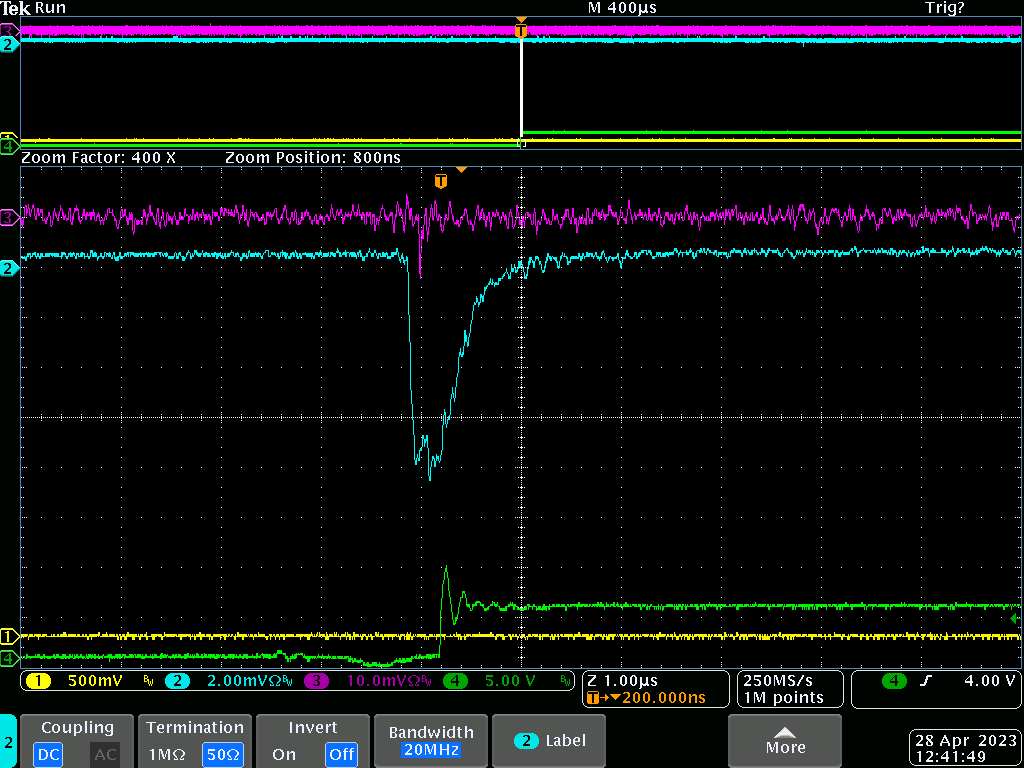Click the orange trigger T marker above zoomed waveform
Image resolution: width=1024 pixels, height=768 pixels.
click(x=441, y=181)
